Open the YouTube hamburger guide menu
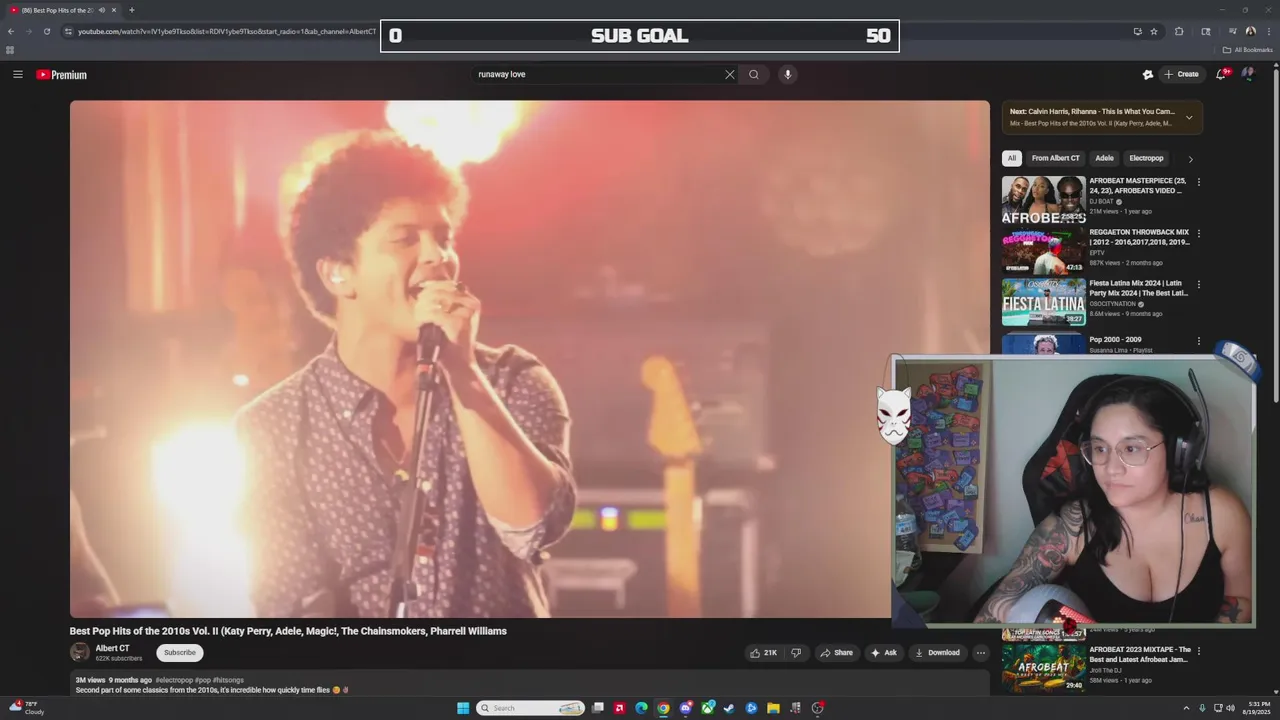 point(17,74)
